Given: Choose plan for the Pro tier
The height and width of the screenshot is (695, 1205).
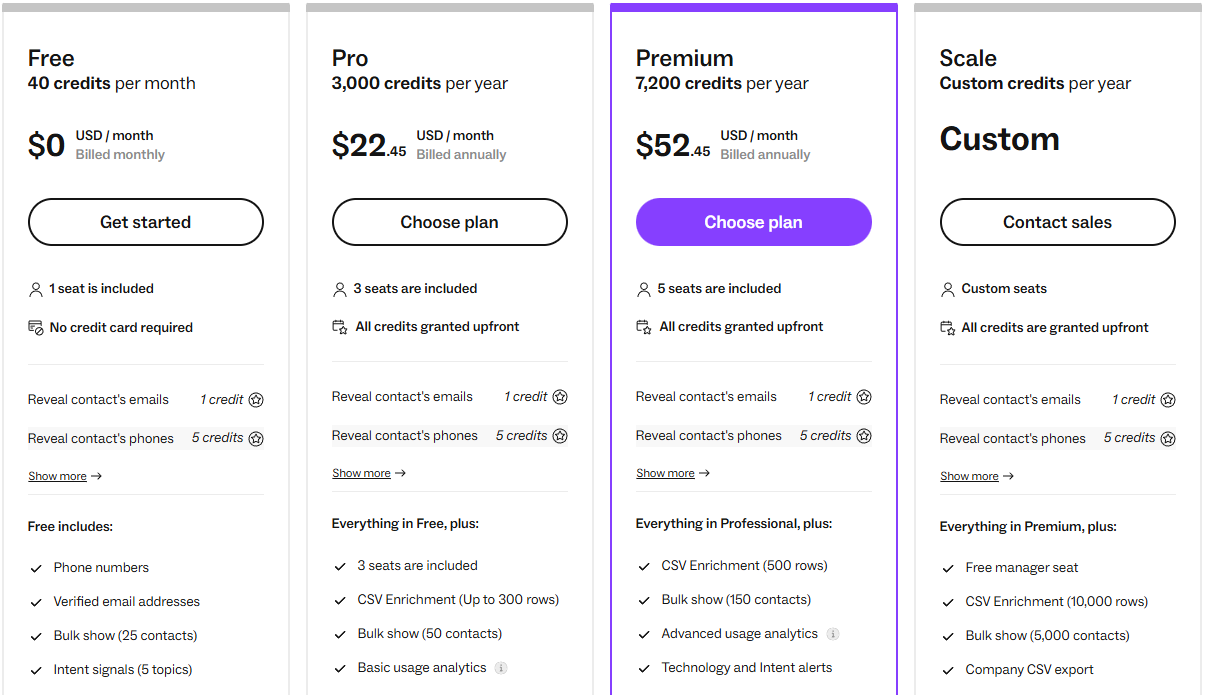Looking at the screenshot, I should coord(449,222).
